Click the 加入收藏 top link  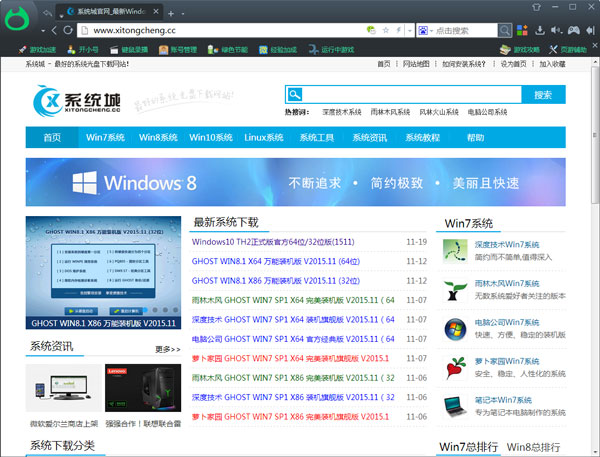553,64
